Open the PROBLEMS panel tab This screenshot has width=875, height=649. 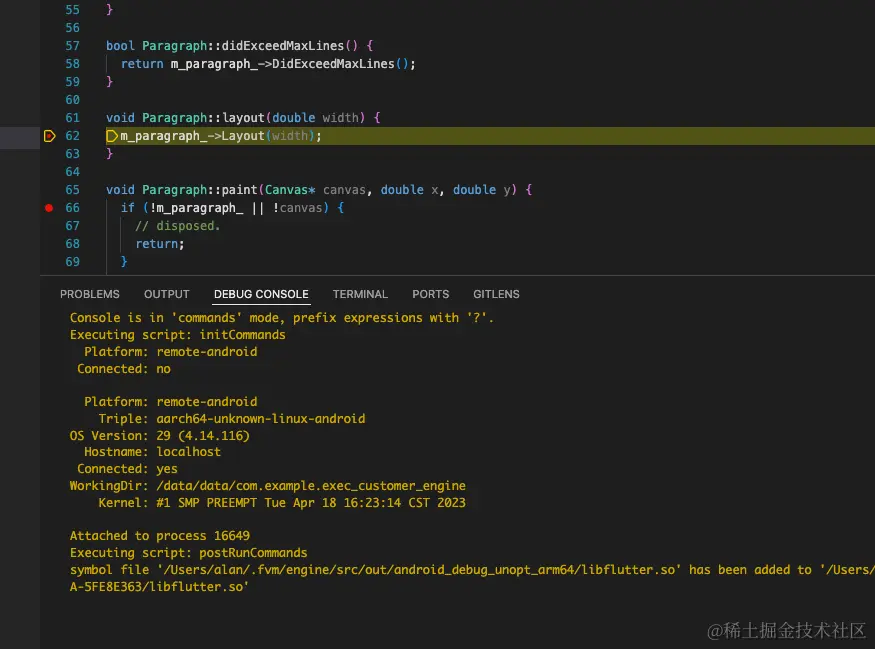pos(89,294)
